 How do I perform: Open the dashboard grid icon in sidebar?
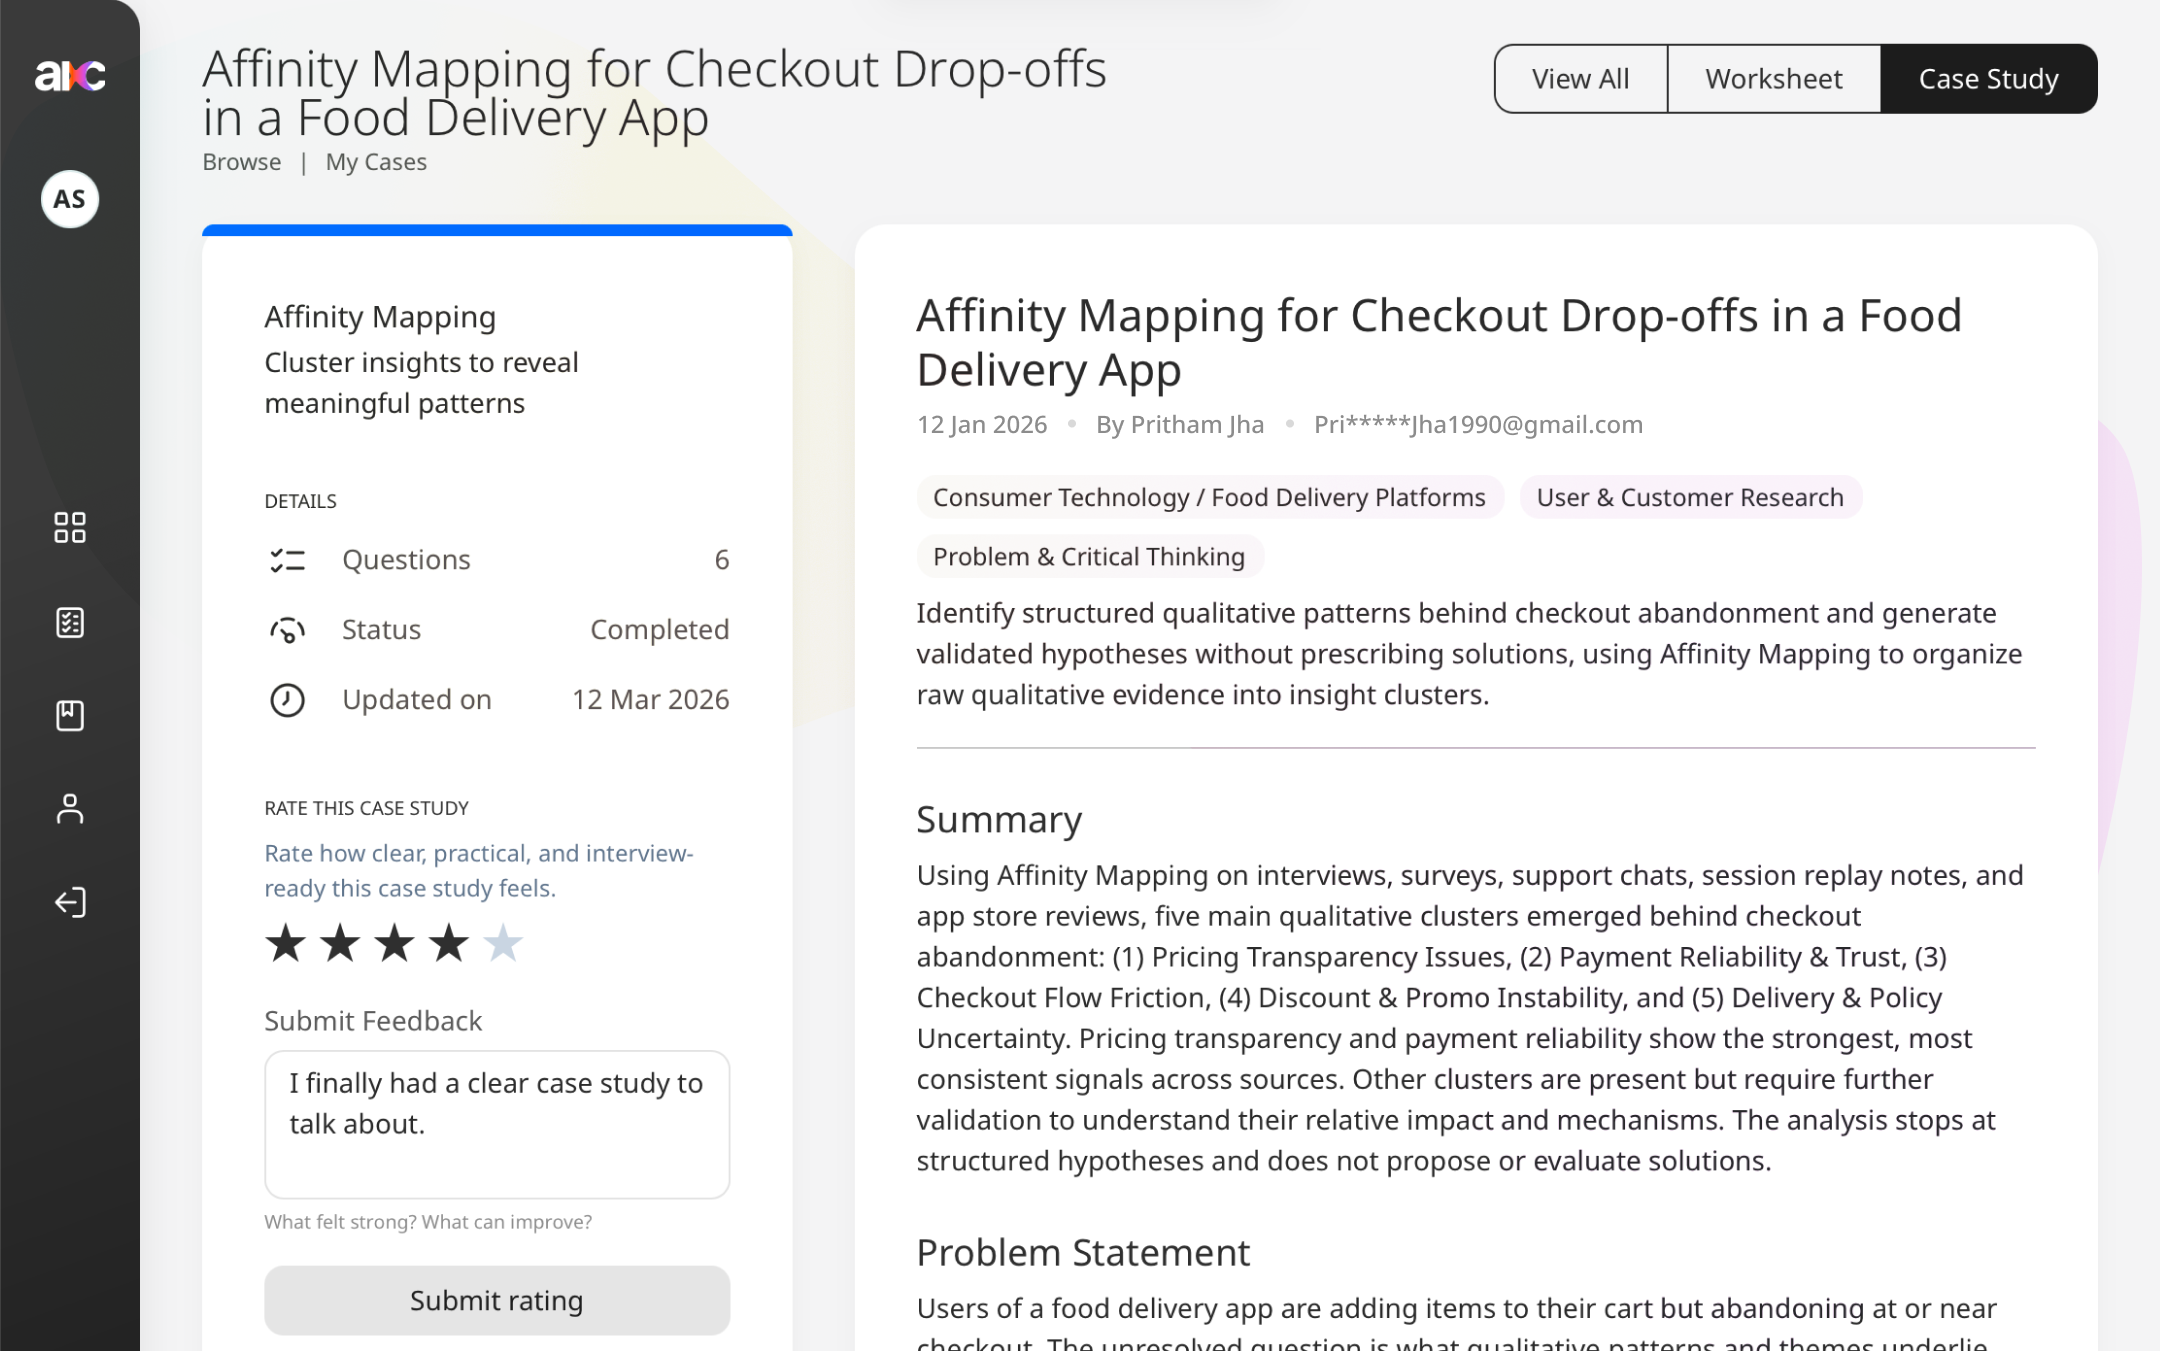[70, 527]
